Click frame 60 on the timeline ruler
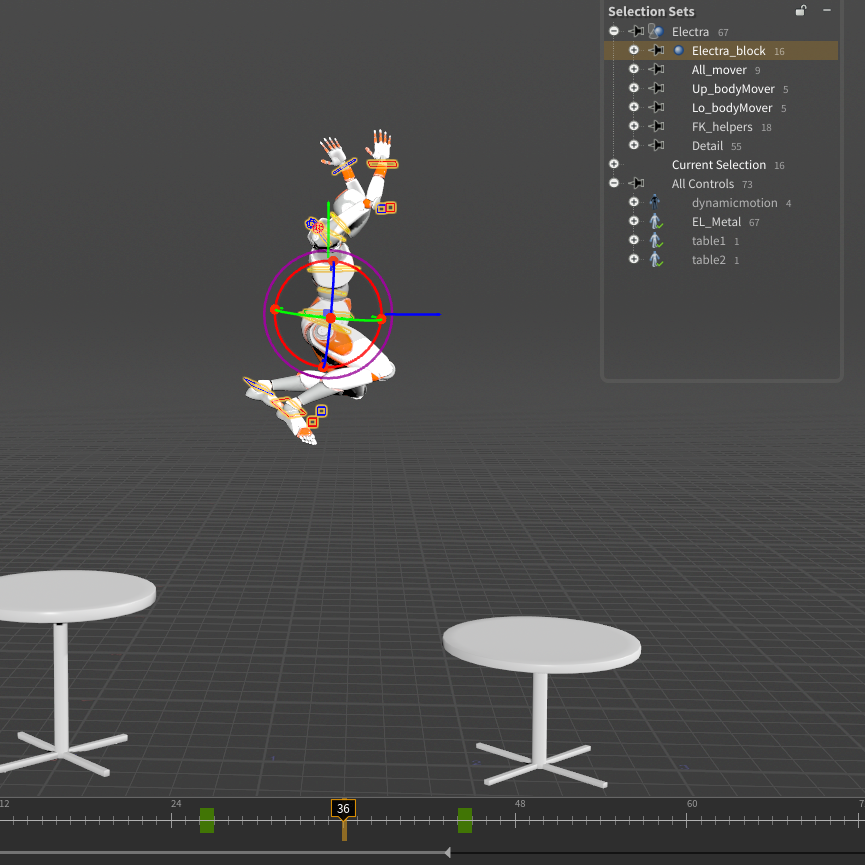 687,820
